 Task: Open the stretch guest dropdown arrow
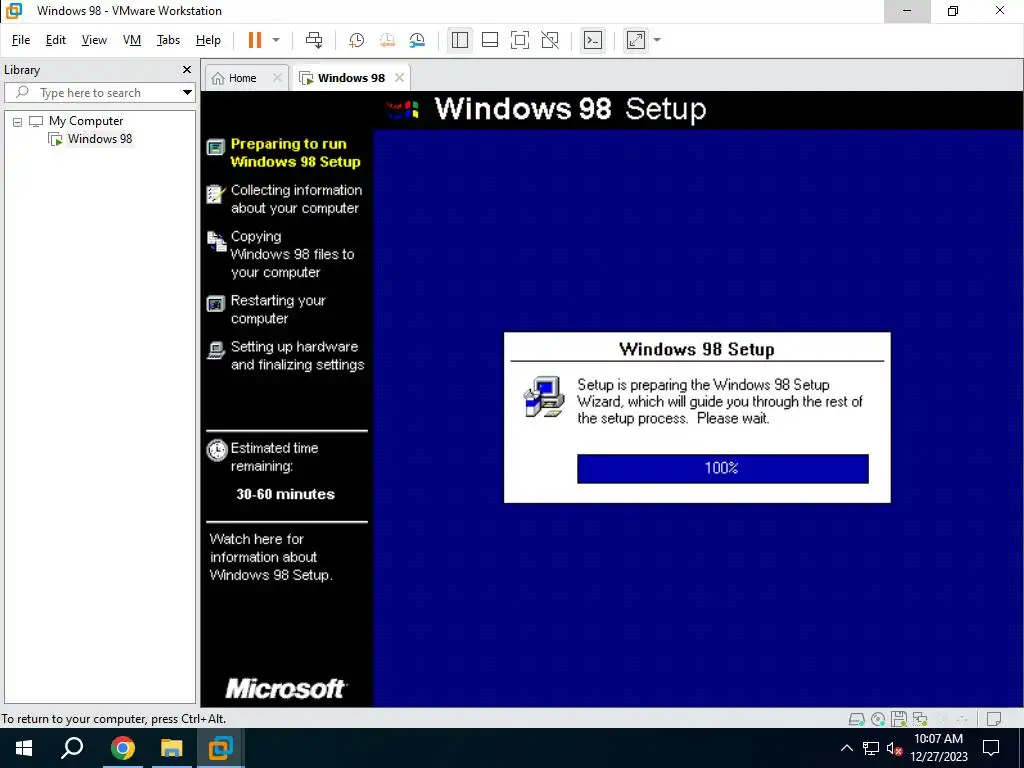point(657,40)
